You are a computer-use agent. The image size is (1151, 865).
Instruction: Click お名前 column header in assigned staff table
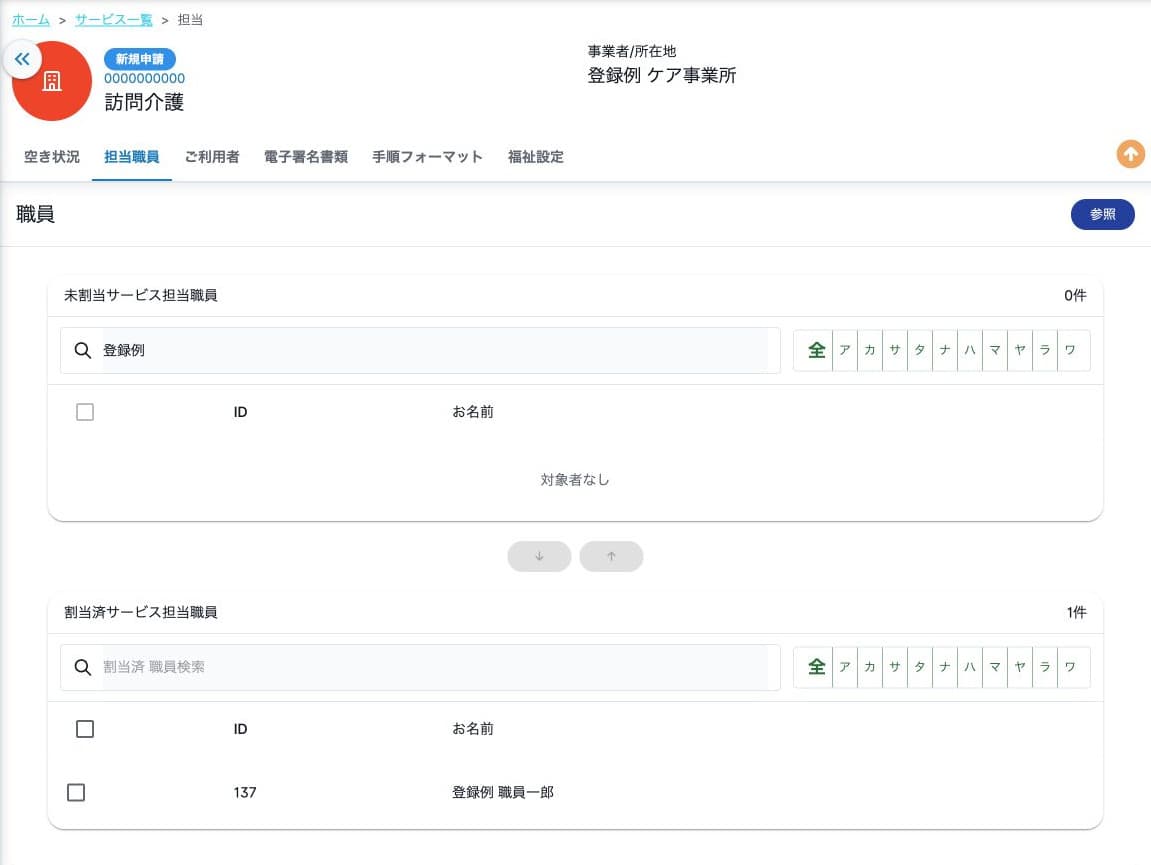(x=473, y=729)
